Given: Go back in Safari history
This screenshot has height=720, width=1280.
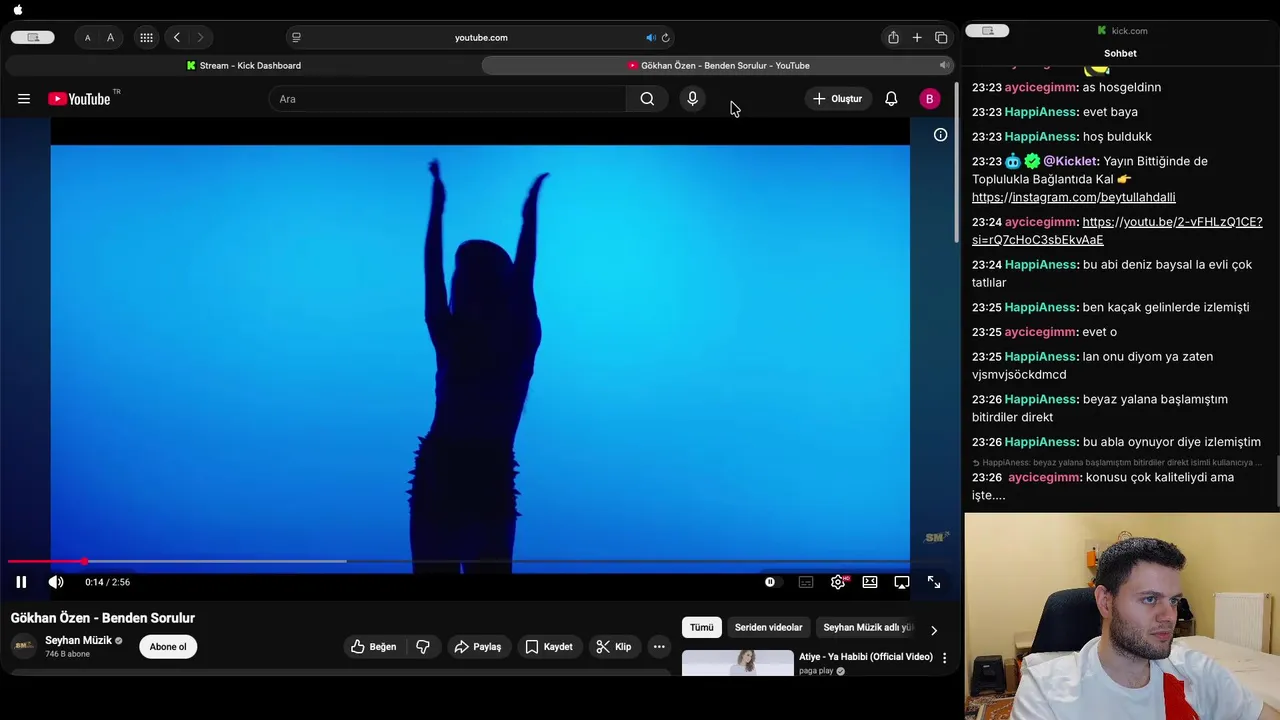Looking at the screenshot, I should pyautogui.click(x=177, y=38).
